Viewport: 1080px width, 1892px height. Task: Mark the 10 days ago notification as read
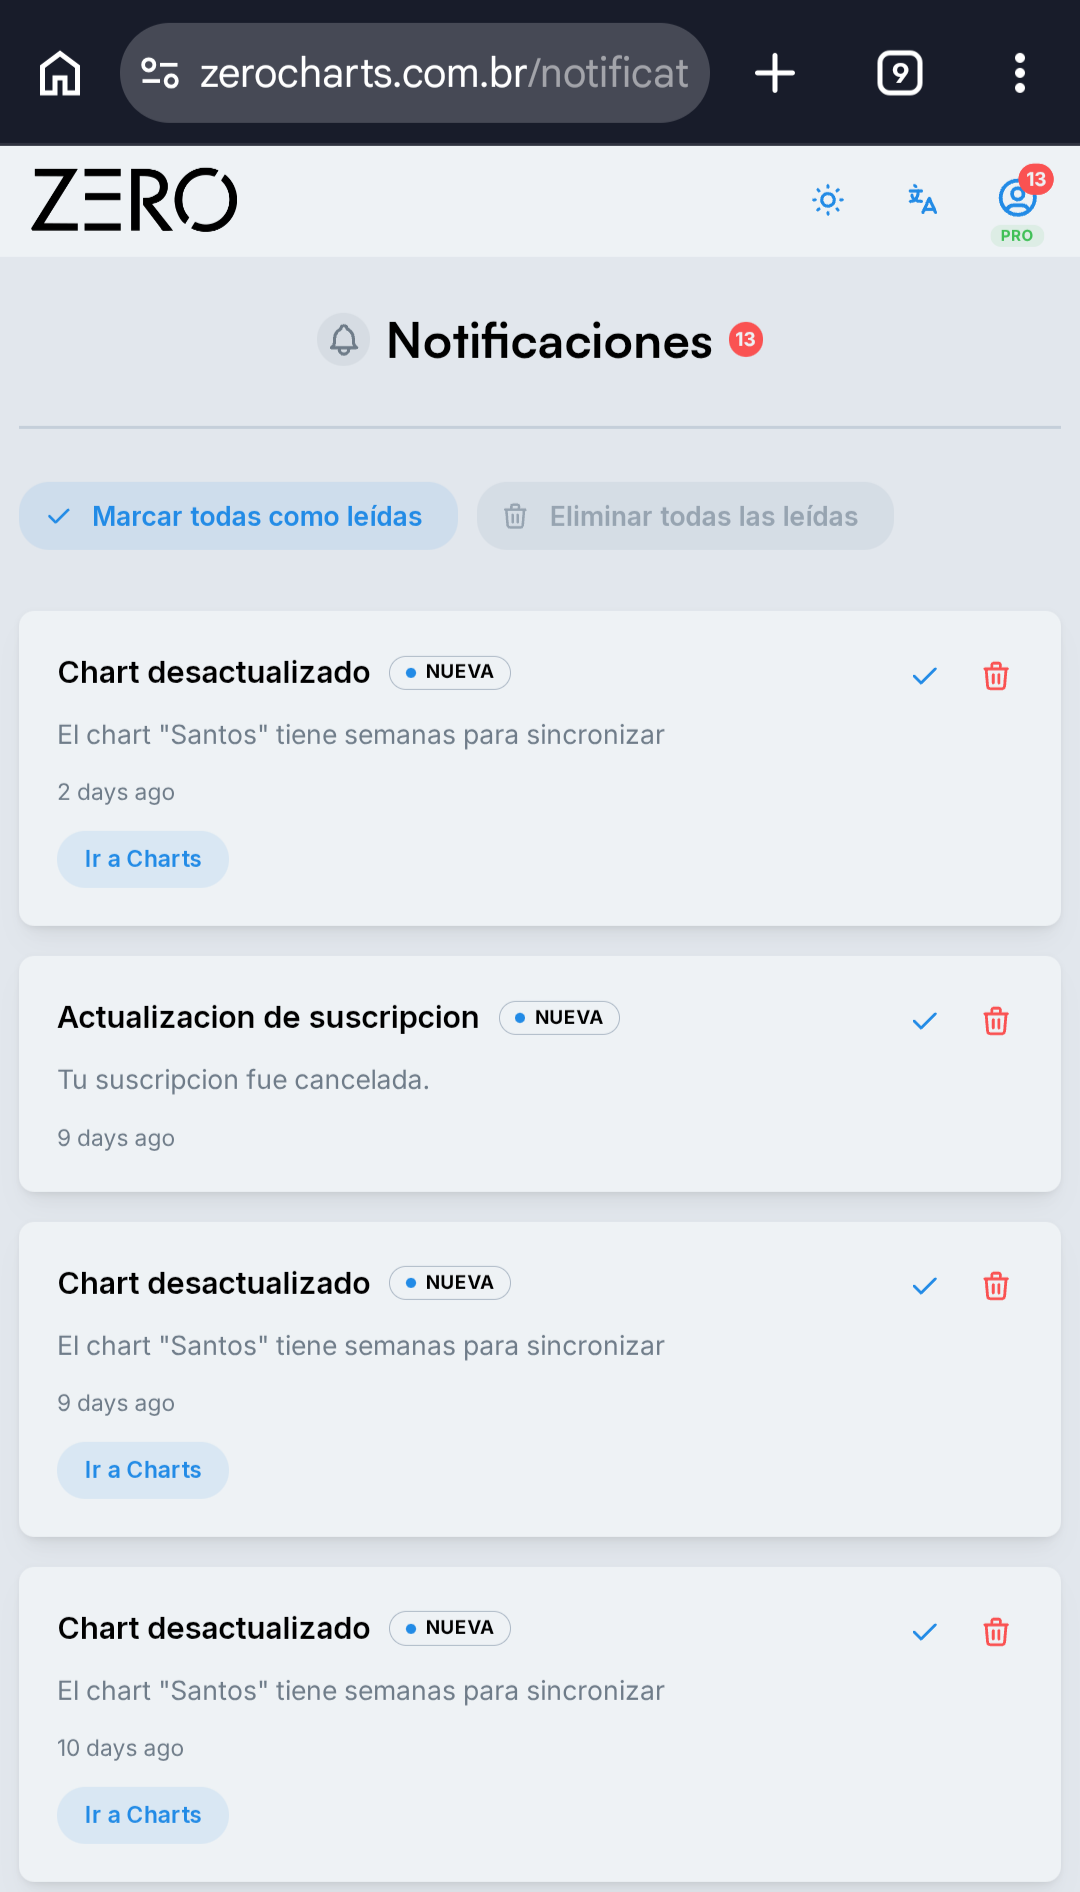(924, 1632)
